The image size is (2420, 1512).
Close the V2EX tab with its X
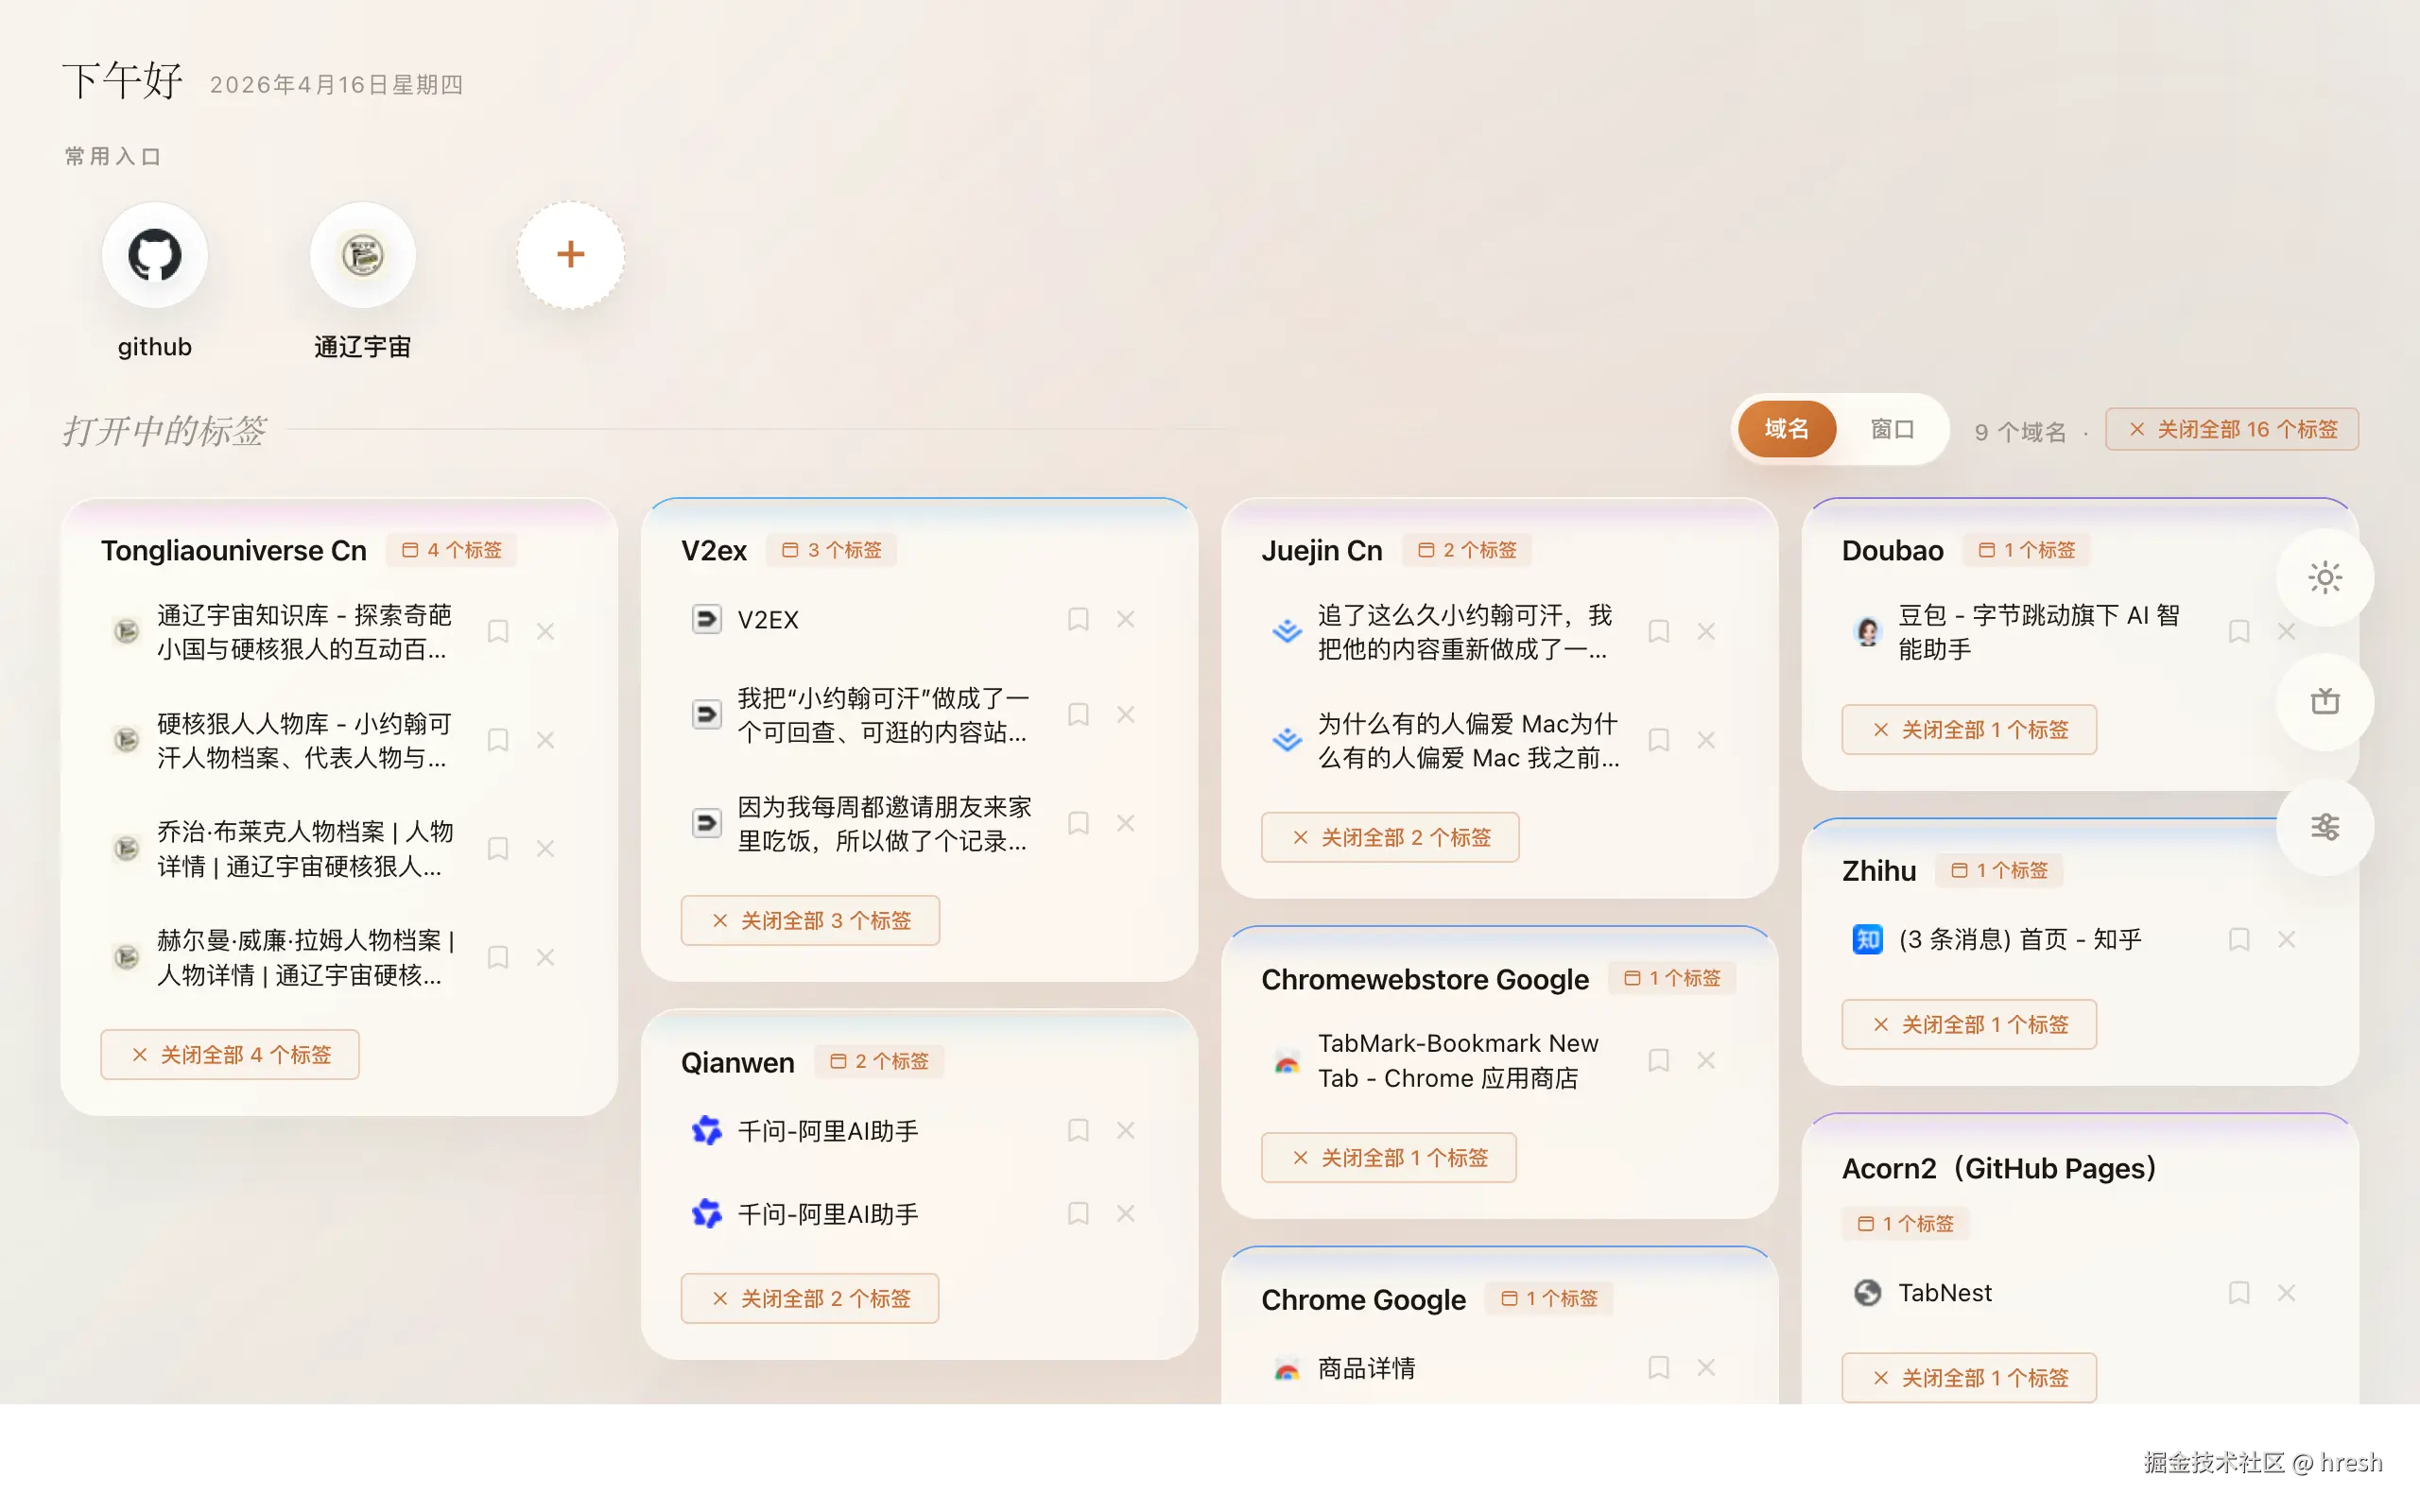(x=1126, y=619)
